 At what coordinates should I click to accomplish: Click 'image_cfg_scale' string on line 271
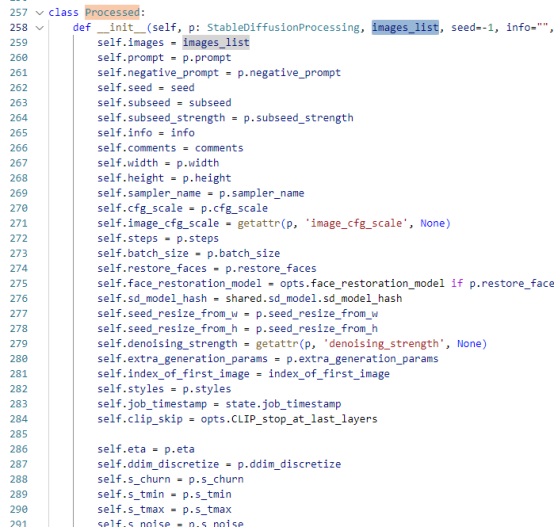pyautogui.click(x=356, y=223)
